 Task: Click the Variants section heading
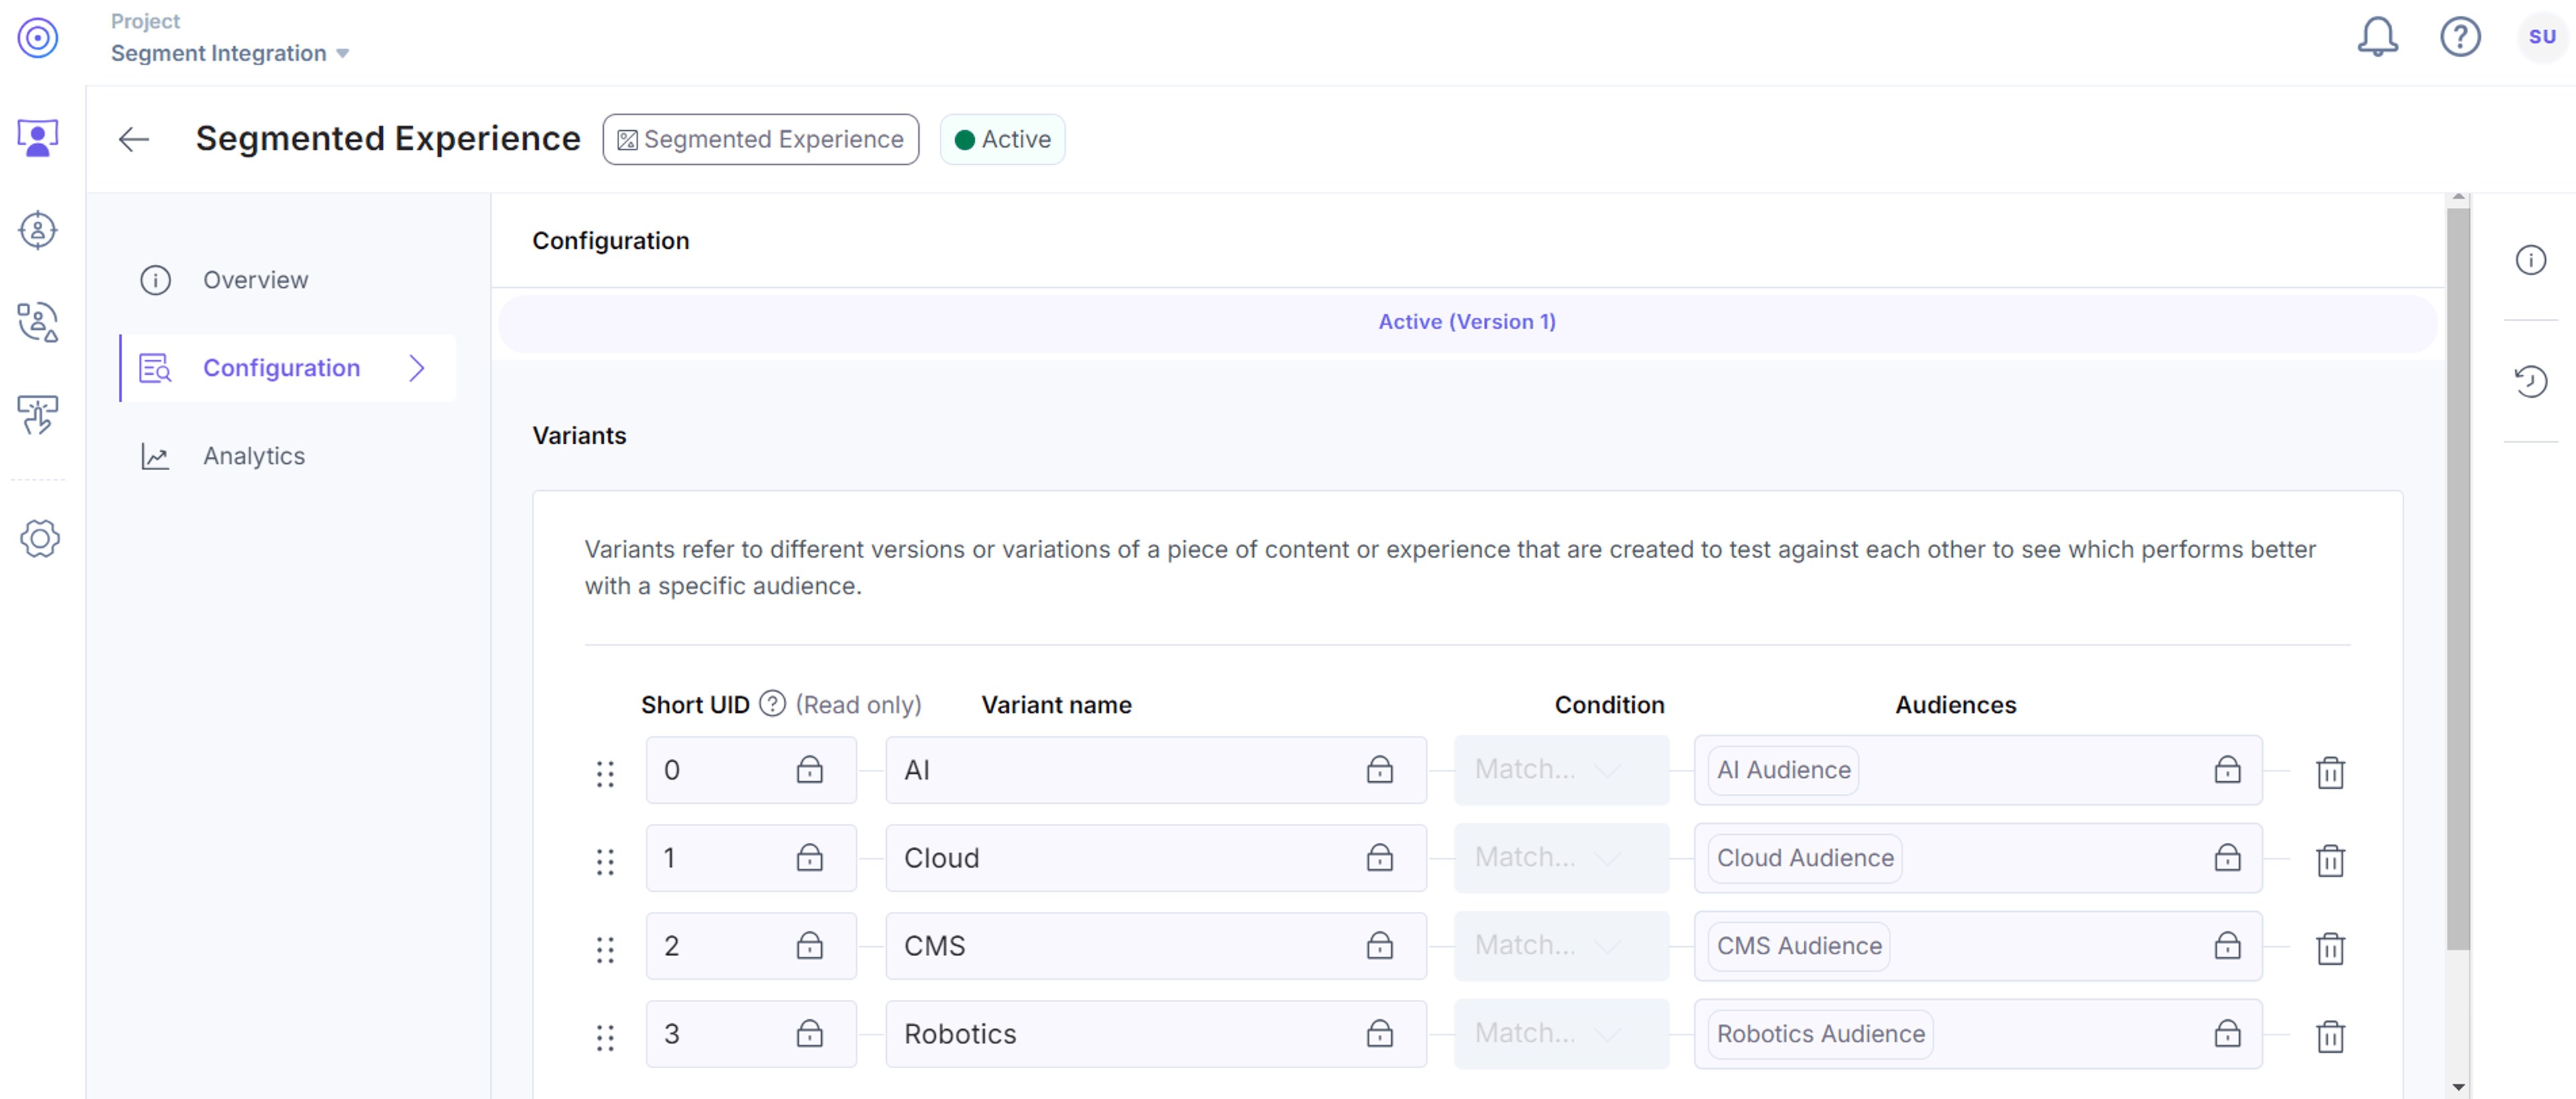click(579, 435)
